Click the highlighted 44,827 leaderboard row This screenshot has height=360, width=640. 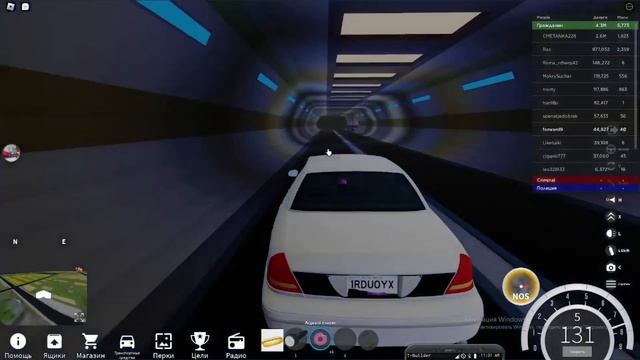pyautogui.click(x=584, y=129)
